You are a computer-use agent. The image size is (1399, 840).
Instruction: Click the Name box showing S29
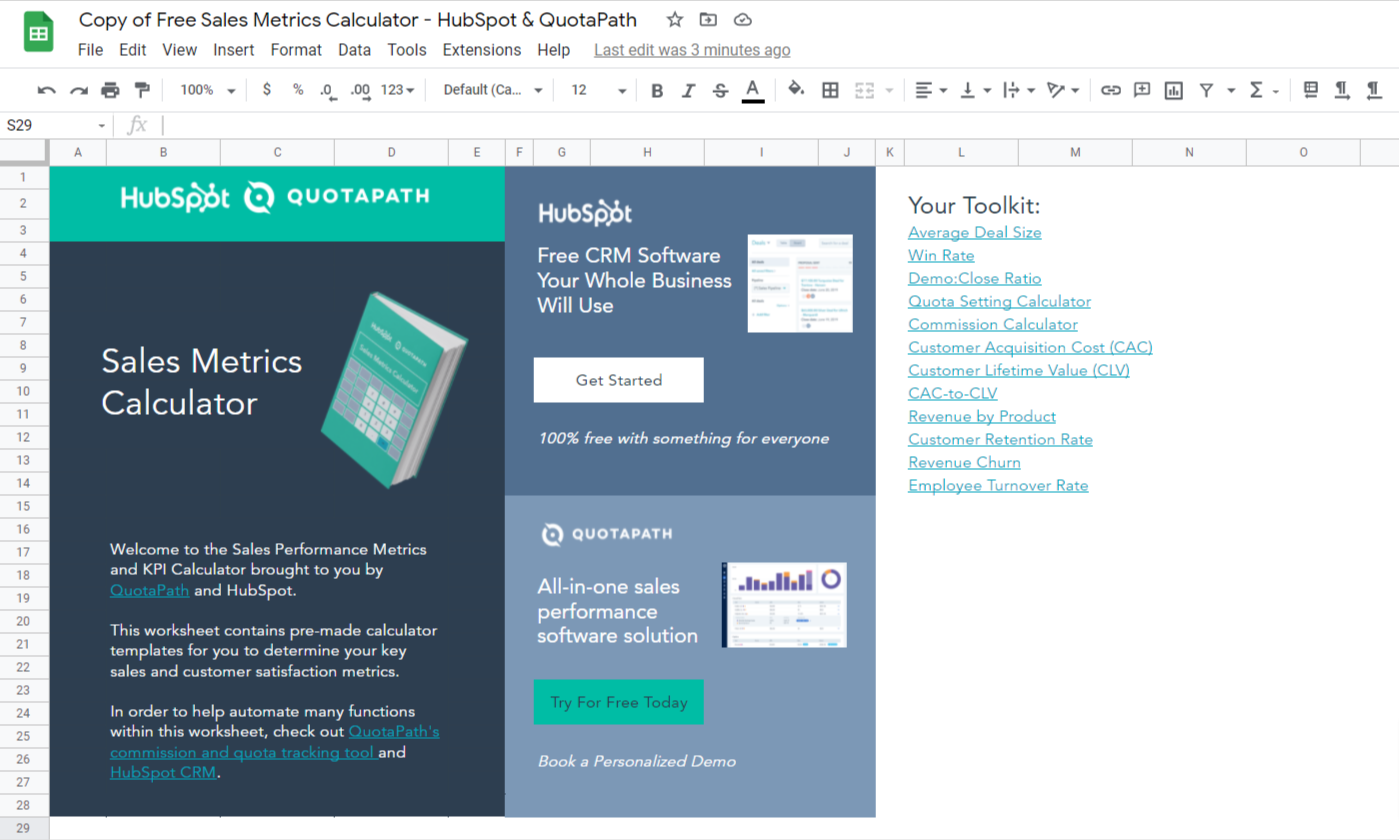[x=56, y=125]
